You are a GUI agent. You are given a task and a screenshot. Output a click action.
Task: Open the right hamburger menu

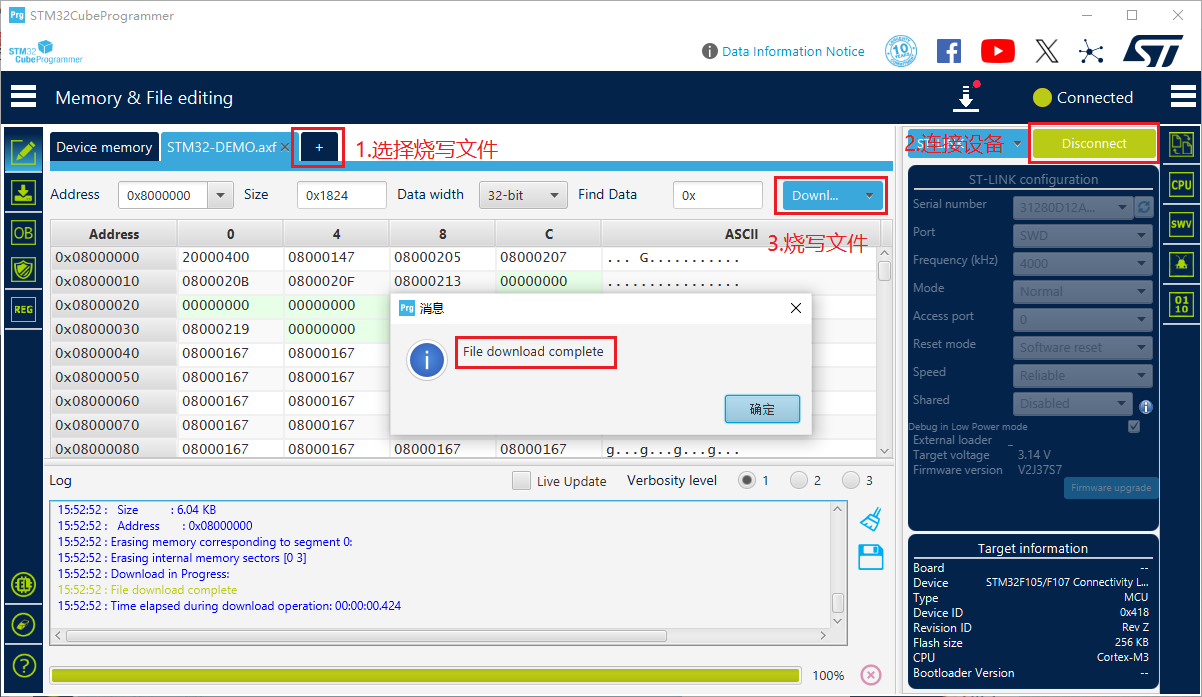pos(1183,97)
